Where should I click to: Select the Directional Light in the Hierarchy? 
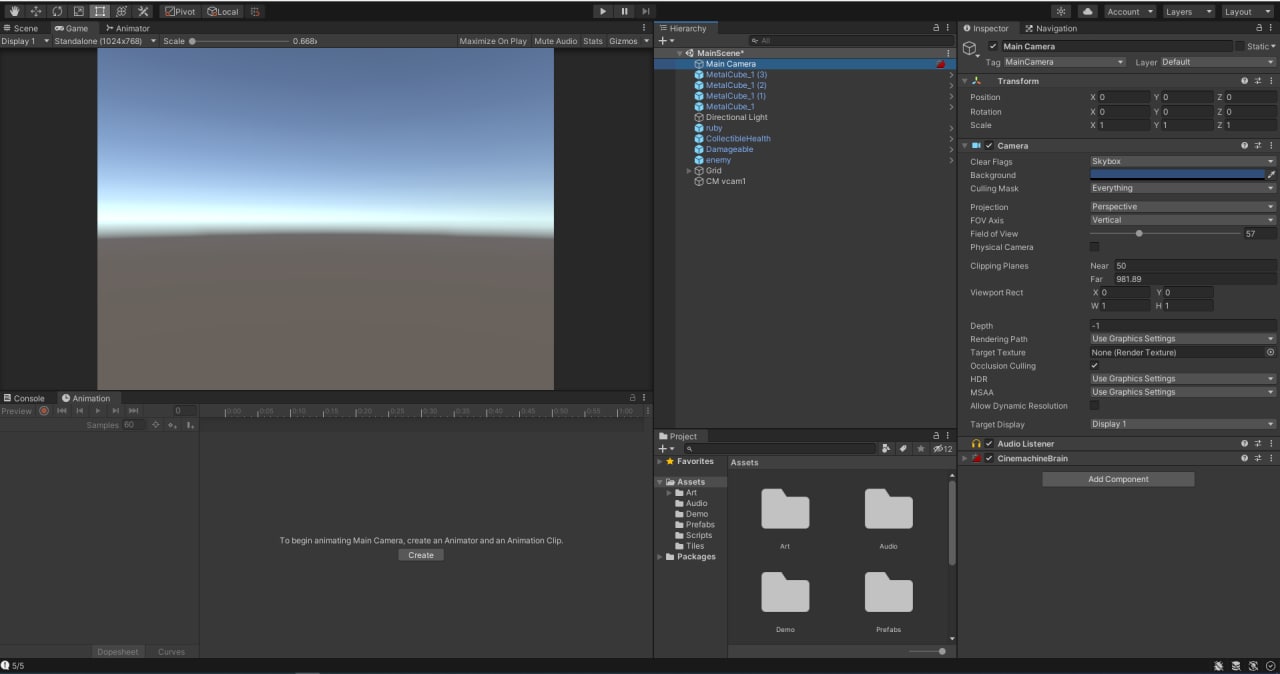click(x=736, y=117)
